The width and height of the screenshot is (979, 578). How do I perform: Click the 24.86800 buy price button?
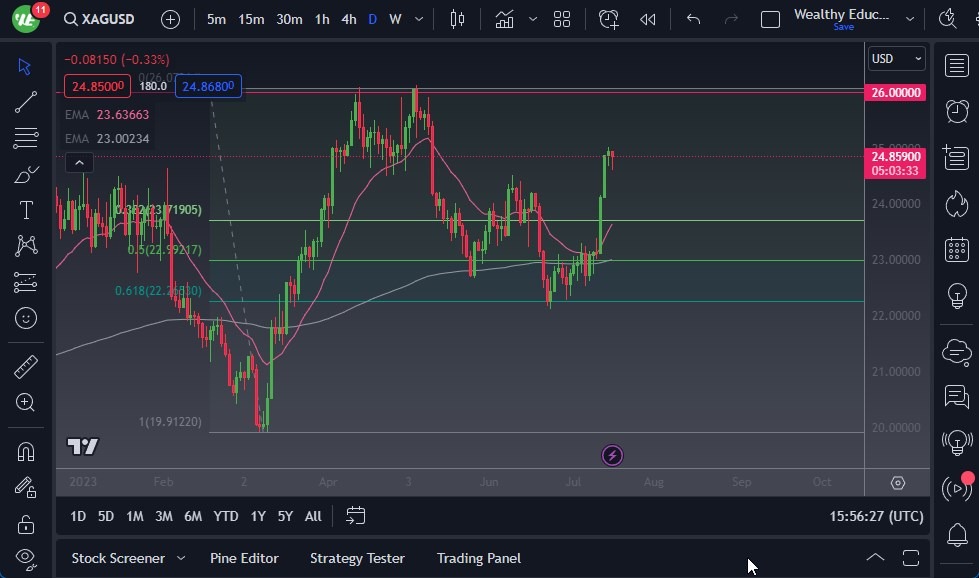tap(208, 86)
